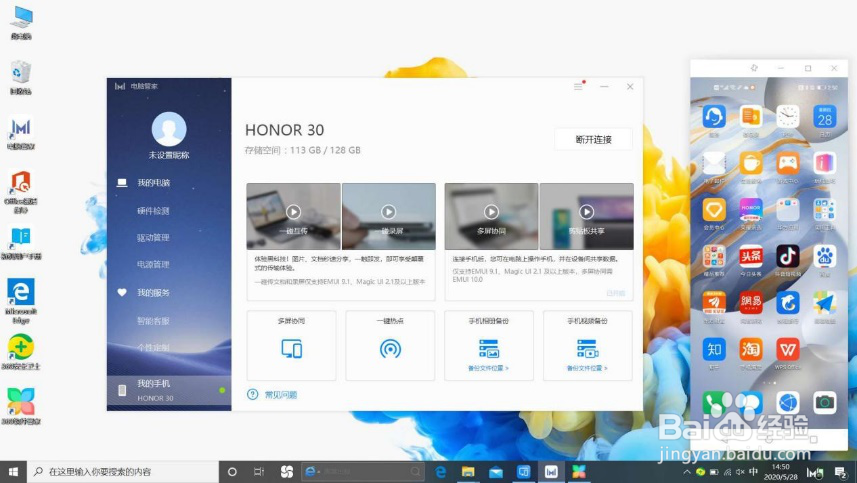Open the taskbar clock showing 14:50
Image resolution: width=857 pixels, height=483 pixels.
pyautogui.click(x=780, y=472)
